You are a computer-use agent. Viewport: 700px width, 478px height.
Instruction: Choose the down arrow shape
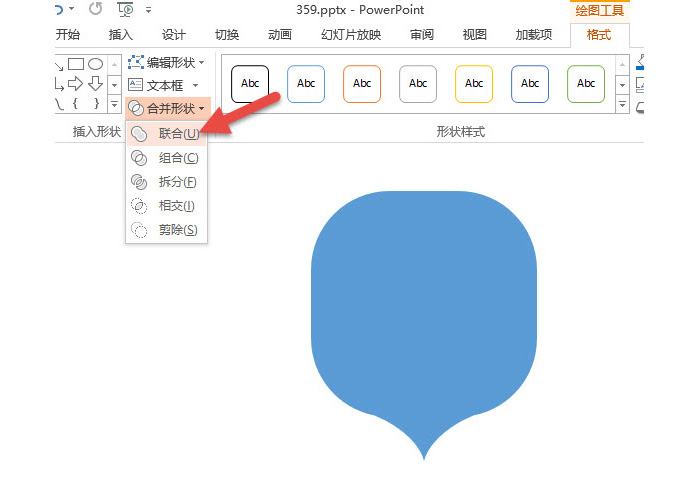(x=96, y=84)
